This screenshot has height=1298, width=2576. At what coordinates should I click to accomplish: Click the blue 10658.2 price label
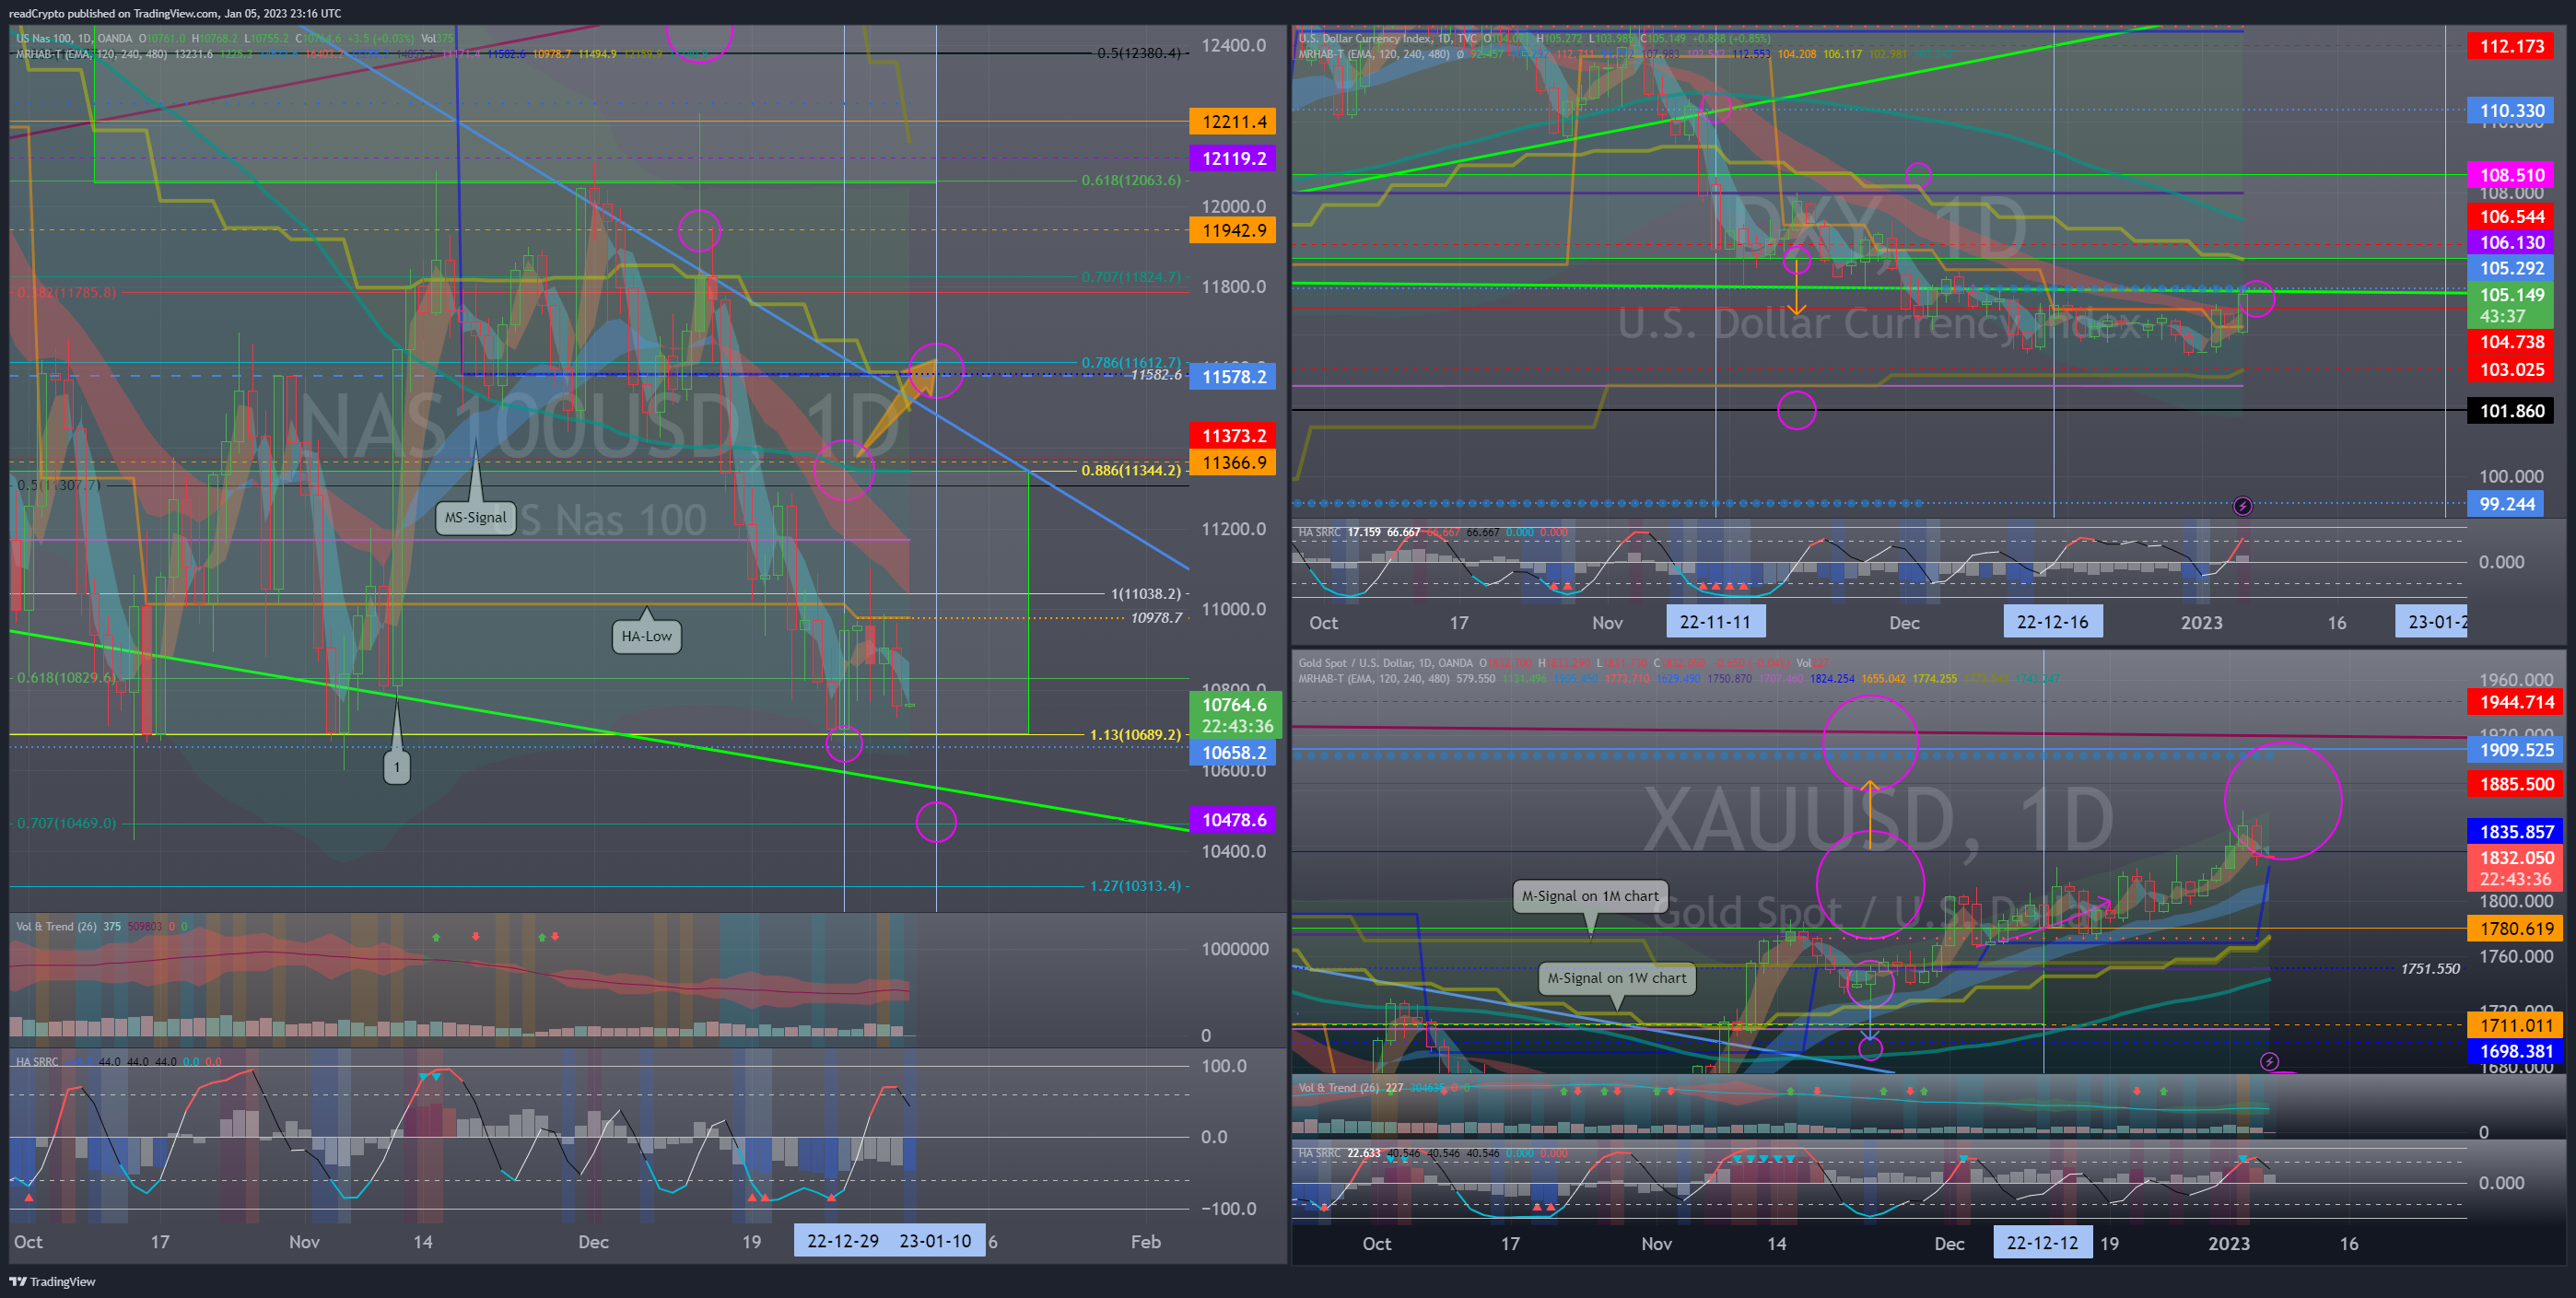[x=1232, y=753]
